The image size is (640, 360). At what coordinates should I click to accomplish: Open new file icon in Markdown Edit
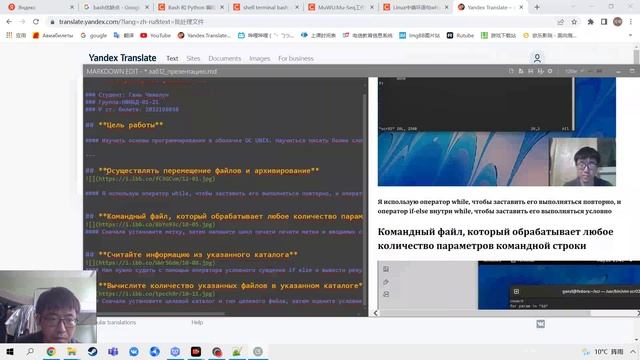pyautogui.click(x=511, y=71)
